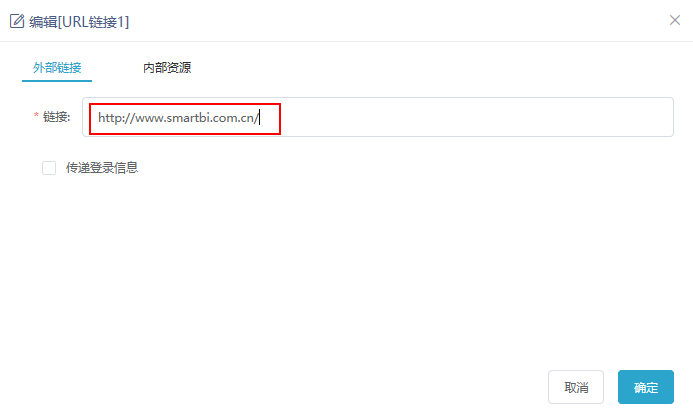Viewport: 693px width, 420px height.
Task: Click the red required asterisk beside 链接
Action: pyautogui.click(x=36, y=115)
